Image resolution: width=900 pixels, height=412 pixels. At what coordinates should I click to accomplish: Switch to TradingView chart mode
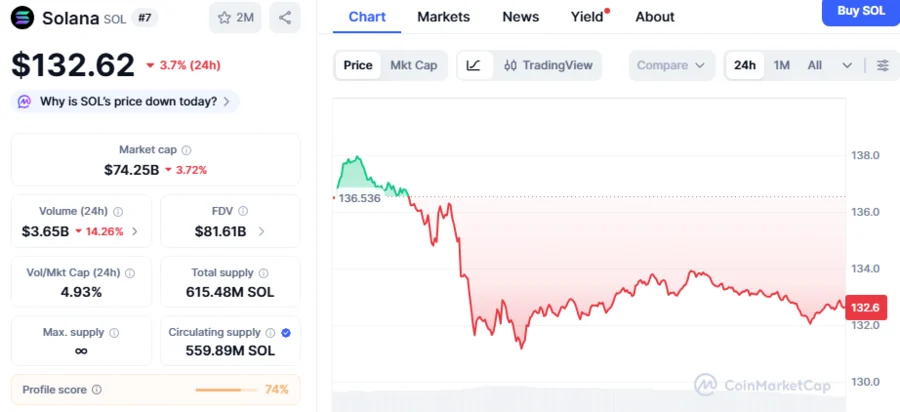(x=549, y=65)
